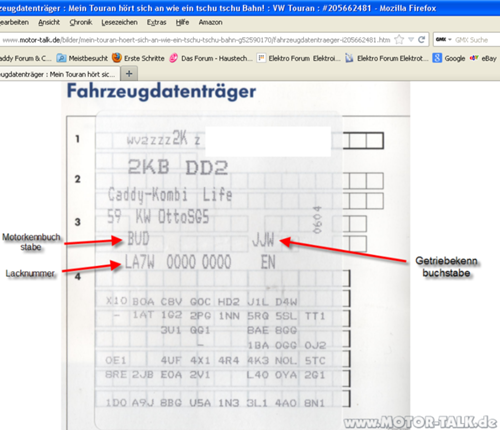Open the Amazon menu
The height and width of the screenshot is (430, 500).
[210, 22]
